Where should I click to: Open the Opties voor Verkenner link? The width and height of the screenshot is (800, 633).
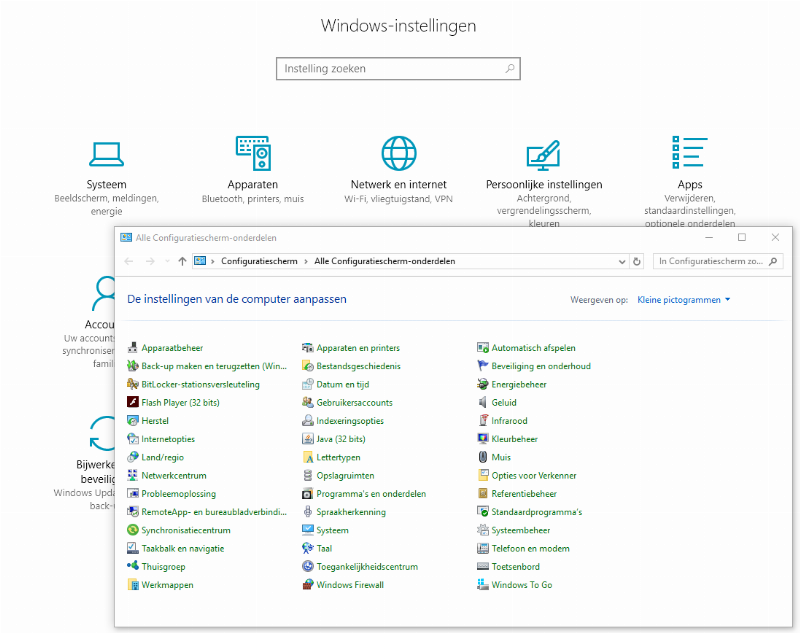pyautogui.click(x=534, y=475)
